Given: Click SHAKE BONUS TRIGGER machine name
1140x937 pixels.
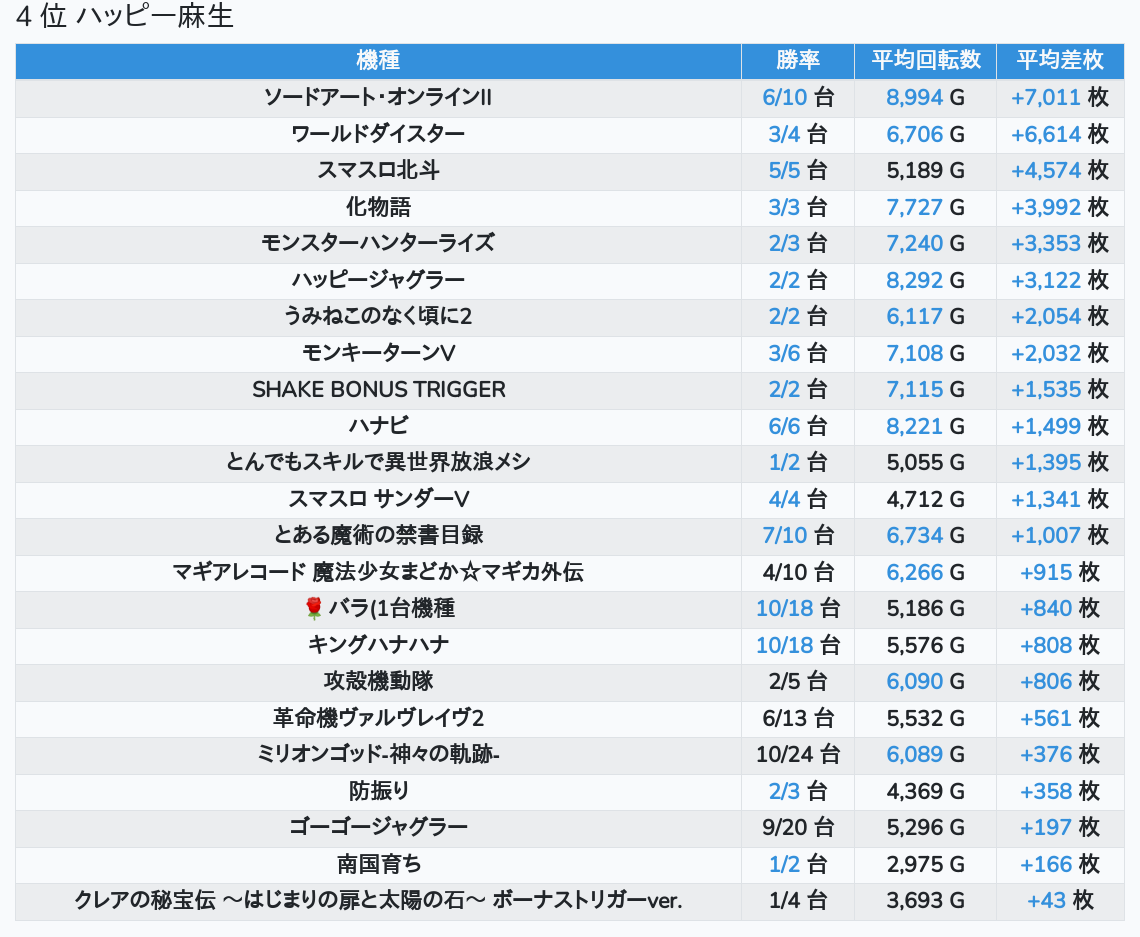Looking at the screenshot, I should point(378,390).
